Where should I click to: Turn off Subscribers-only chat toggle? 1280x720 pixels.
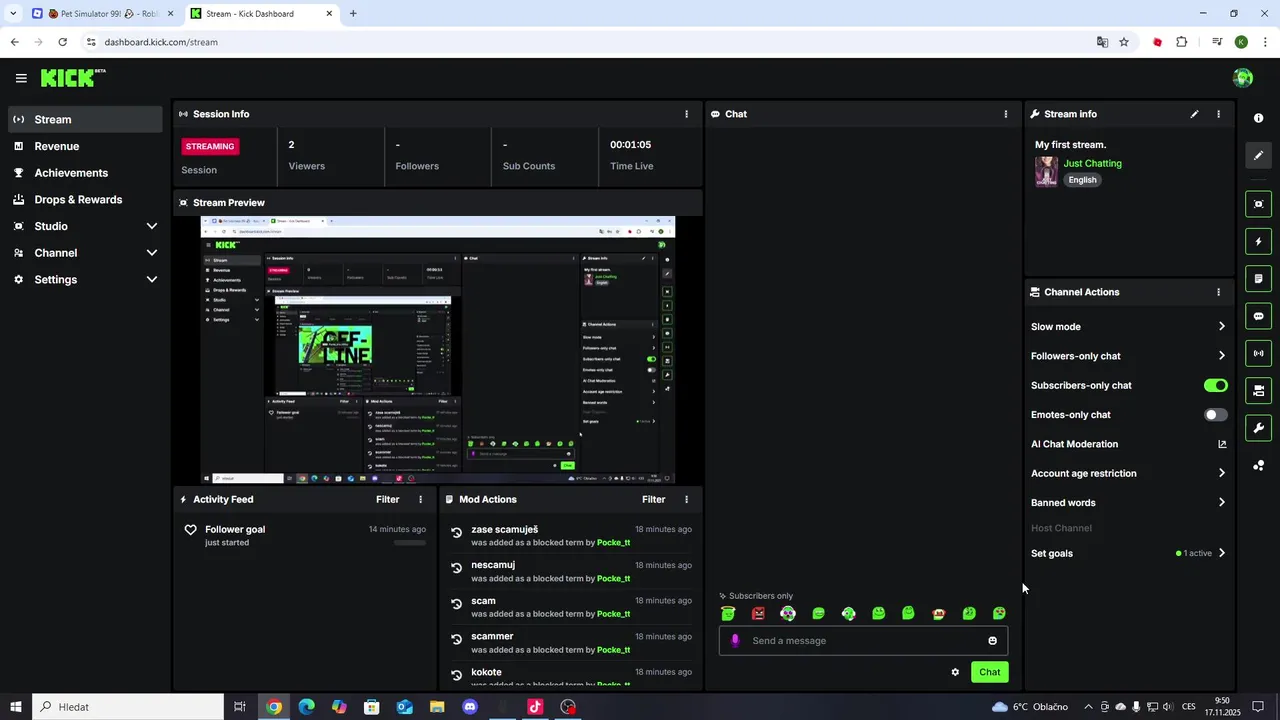pyautogui.click(x=1216, y=385)
